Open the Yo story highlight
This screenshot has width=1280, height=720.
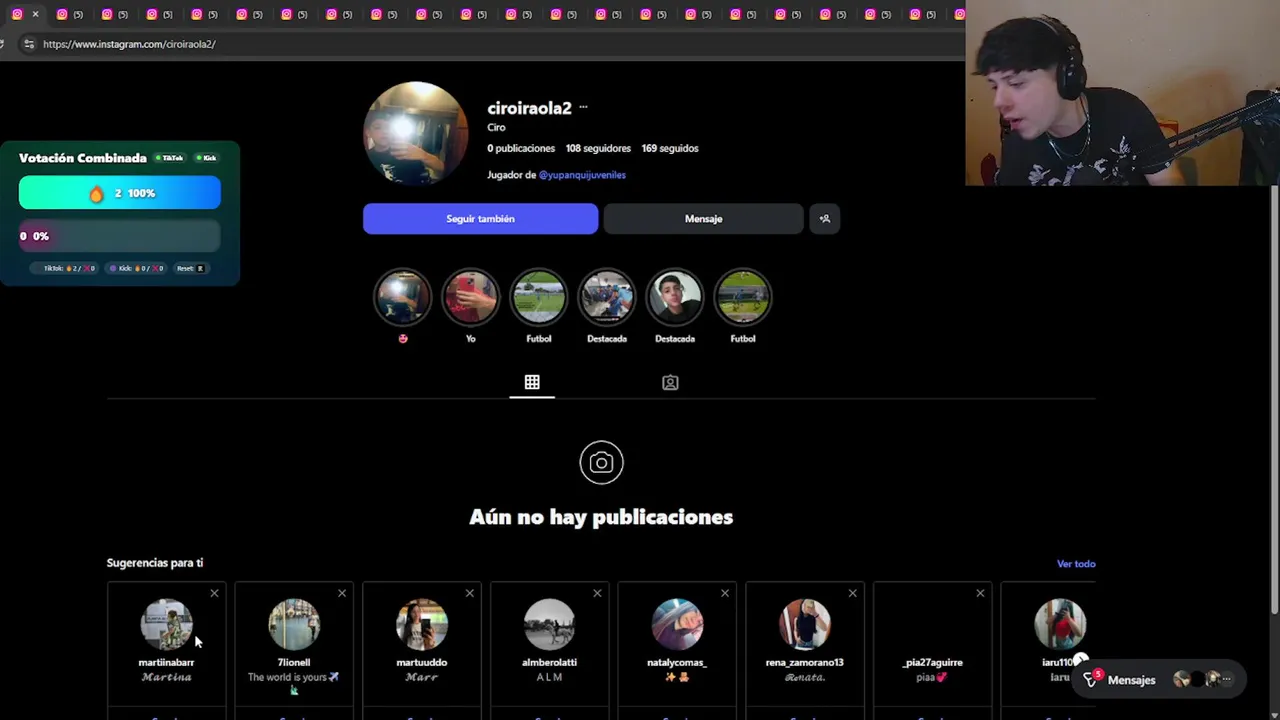tap(471, 298)
